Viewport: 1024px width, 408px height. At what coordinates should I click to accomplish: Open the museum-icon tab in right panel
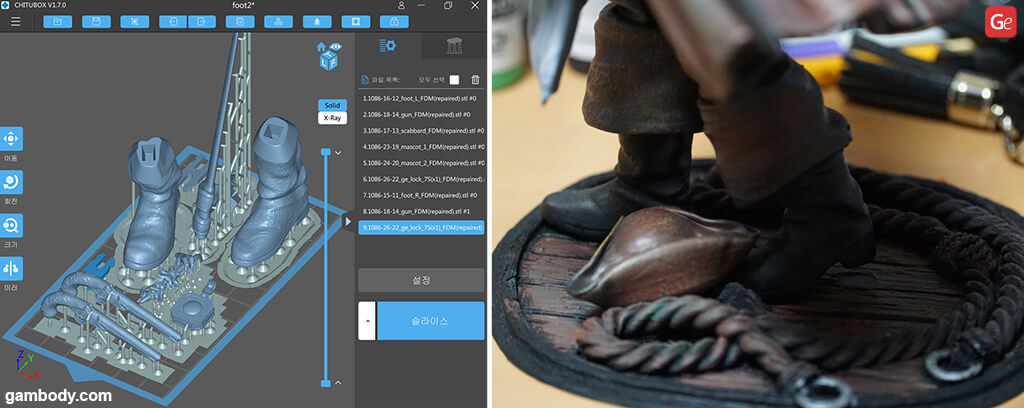click(x=452, y=46)
